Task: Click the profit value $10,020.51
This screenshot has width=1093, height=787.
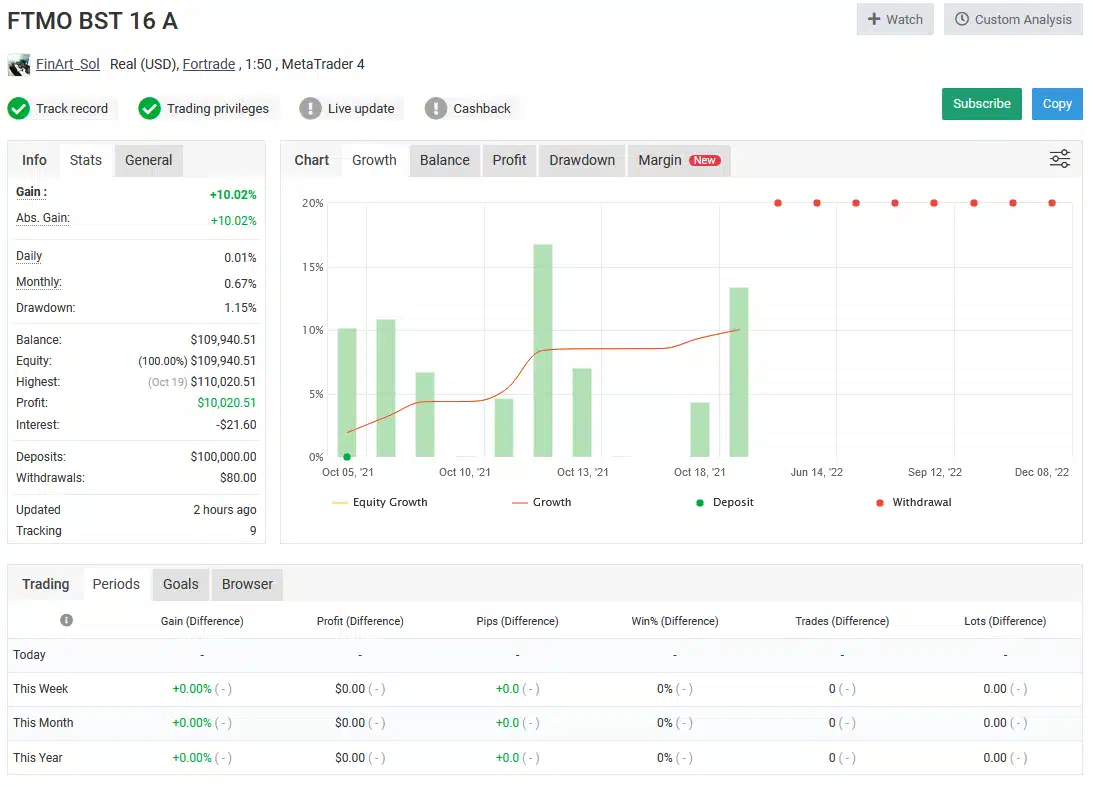Action: coord(227,402)
